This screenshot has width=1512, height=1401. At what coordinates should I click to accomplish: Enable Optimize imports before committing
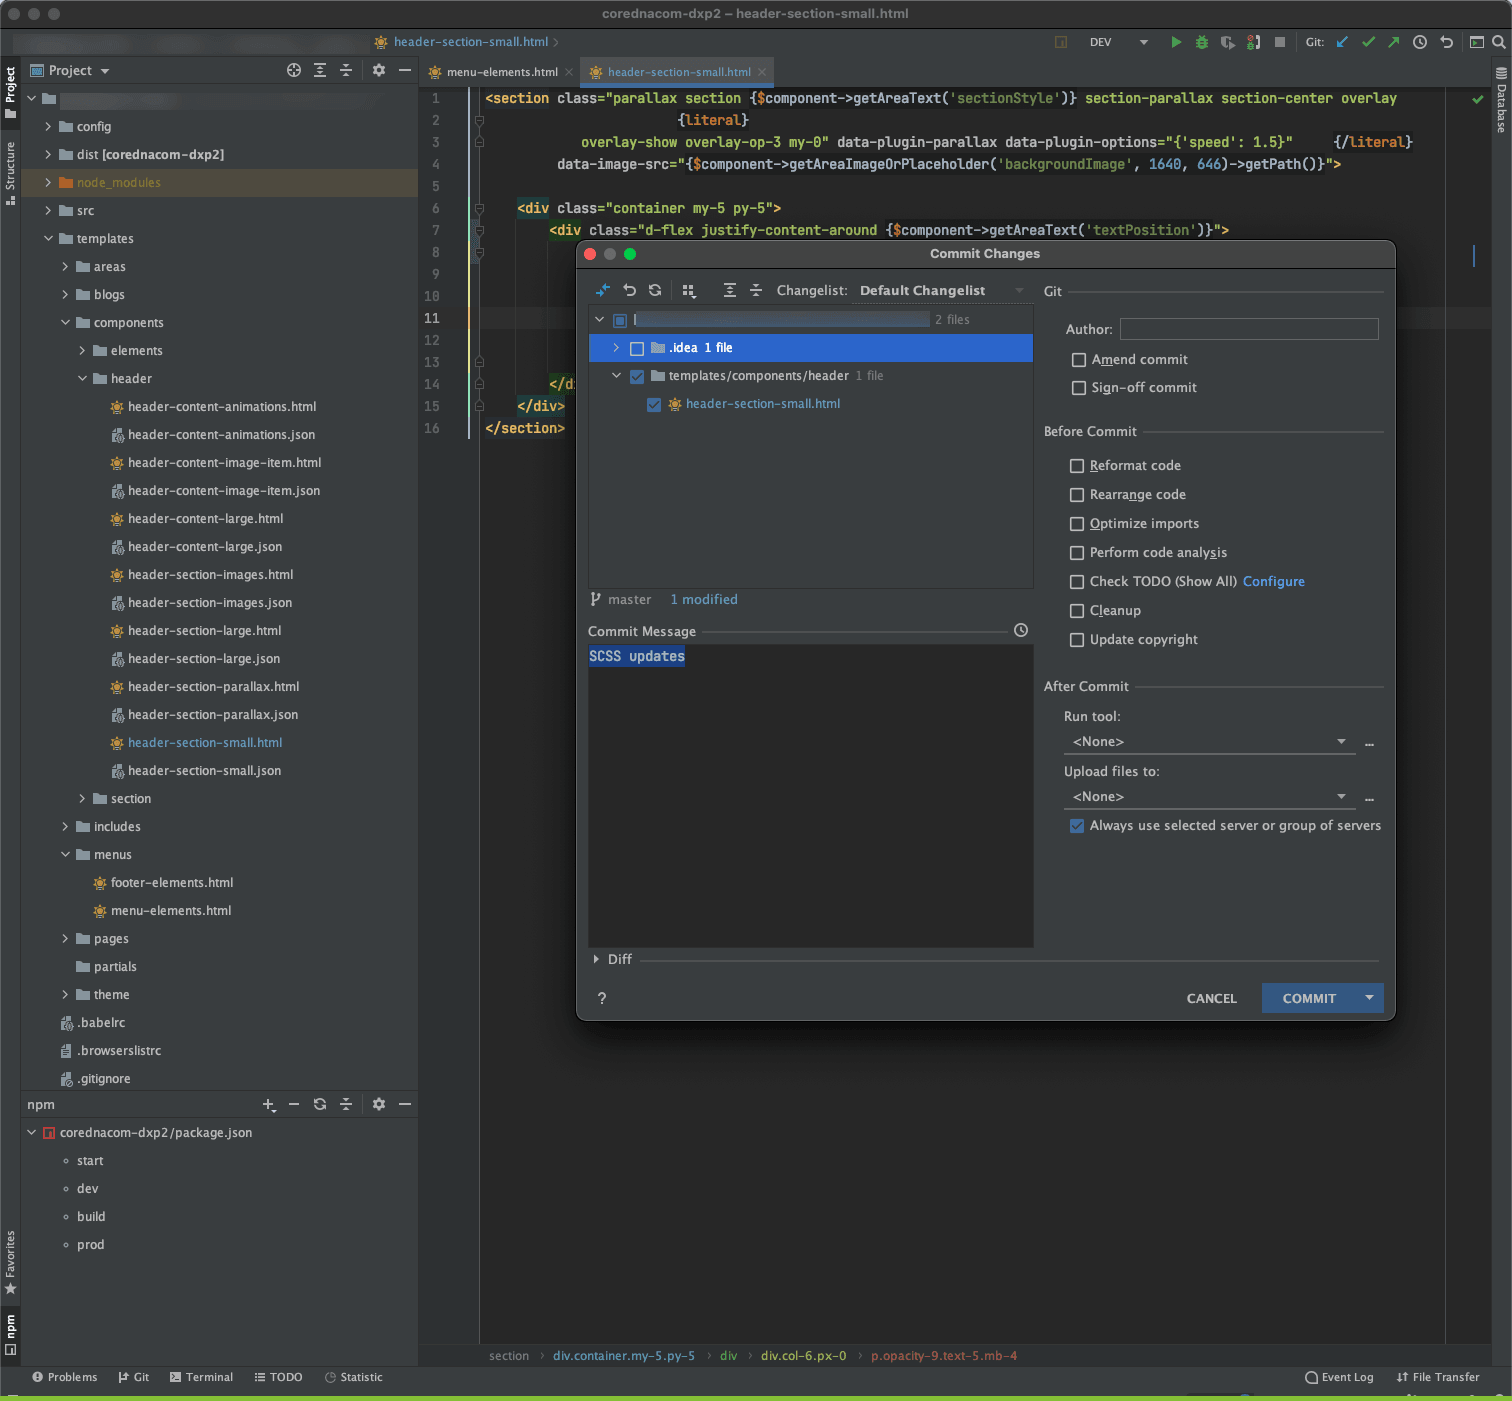click(x=1077, y=523)
